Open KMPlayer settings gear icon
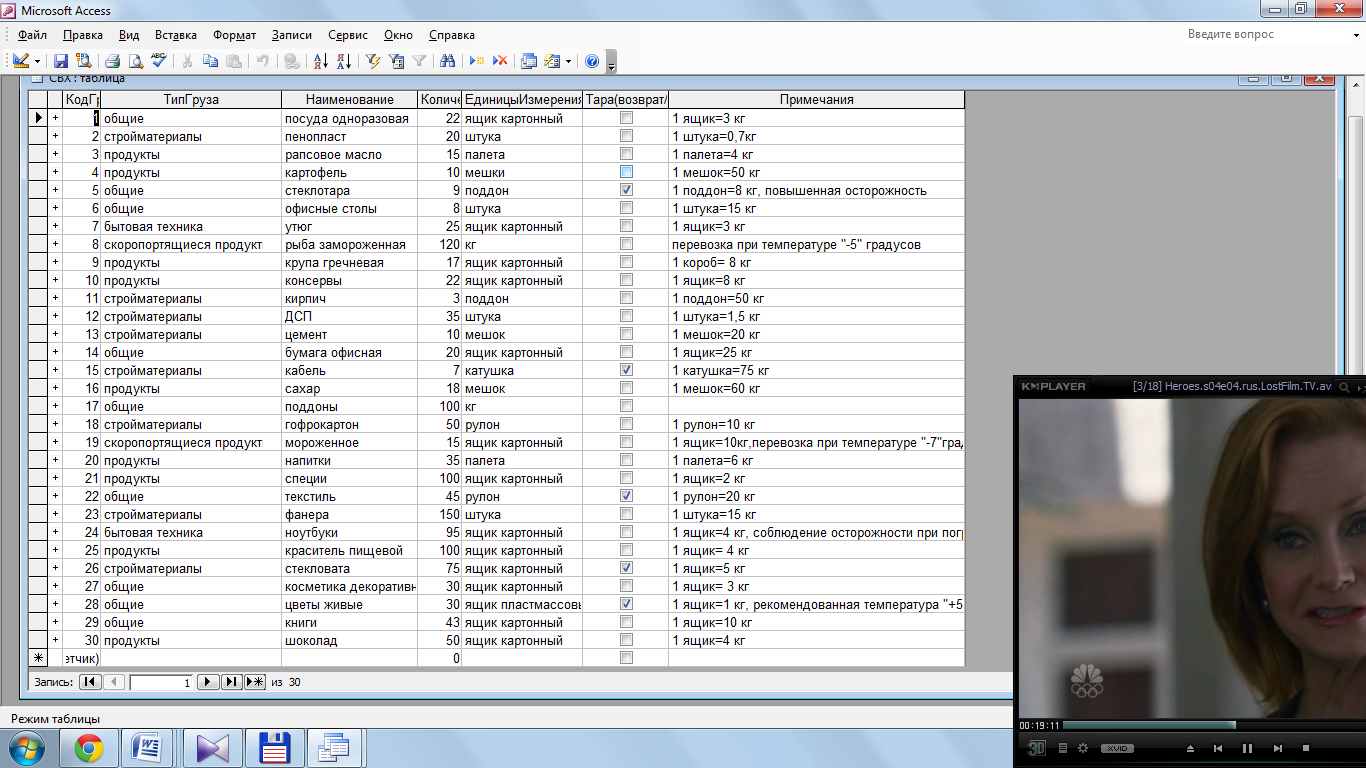 1083,748
